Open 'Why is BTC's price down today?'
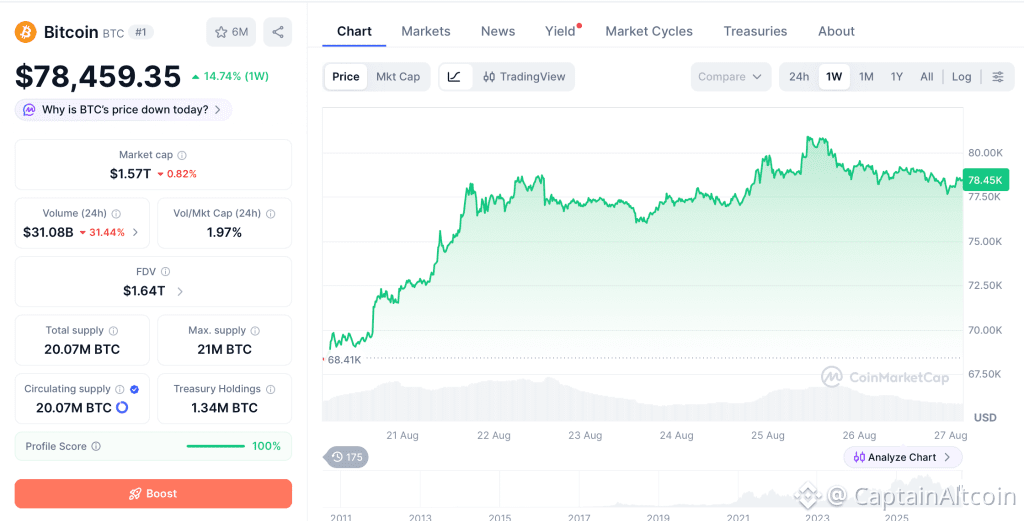Viewport: 1024px width, 521px height. click(x=123, y=110)
